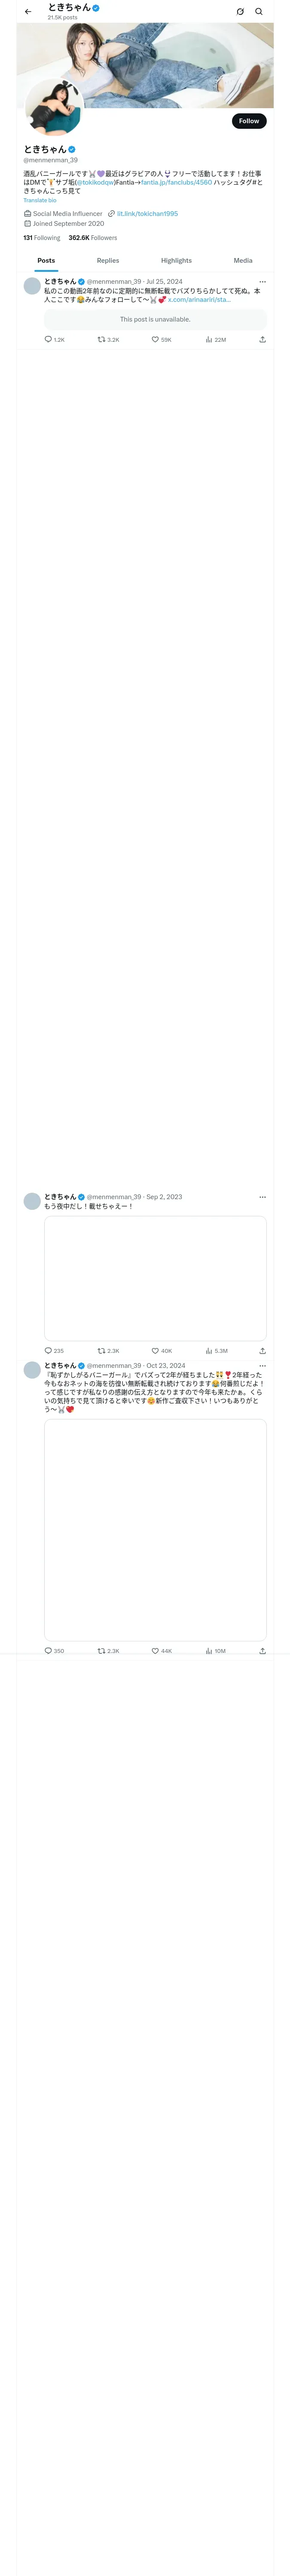Open more options on Oct 23, 2024 post
The image size is (290, 2576).
(263, 1366)
